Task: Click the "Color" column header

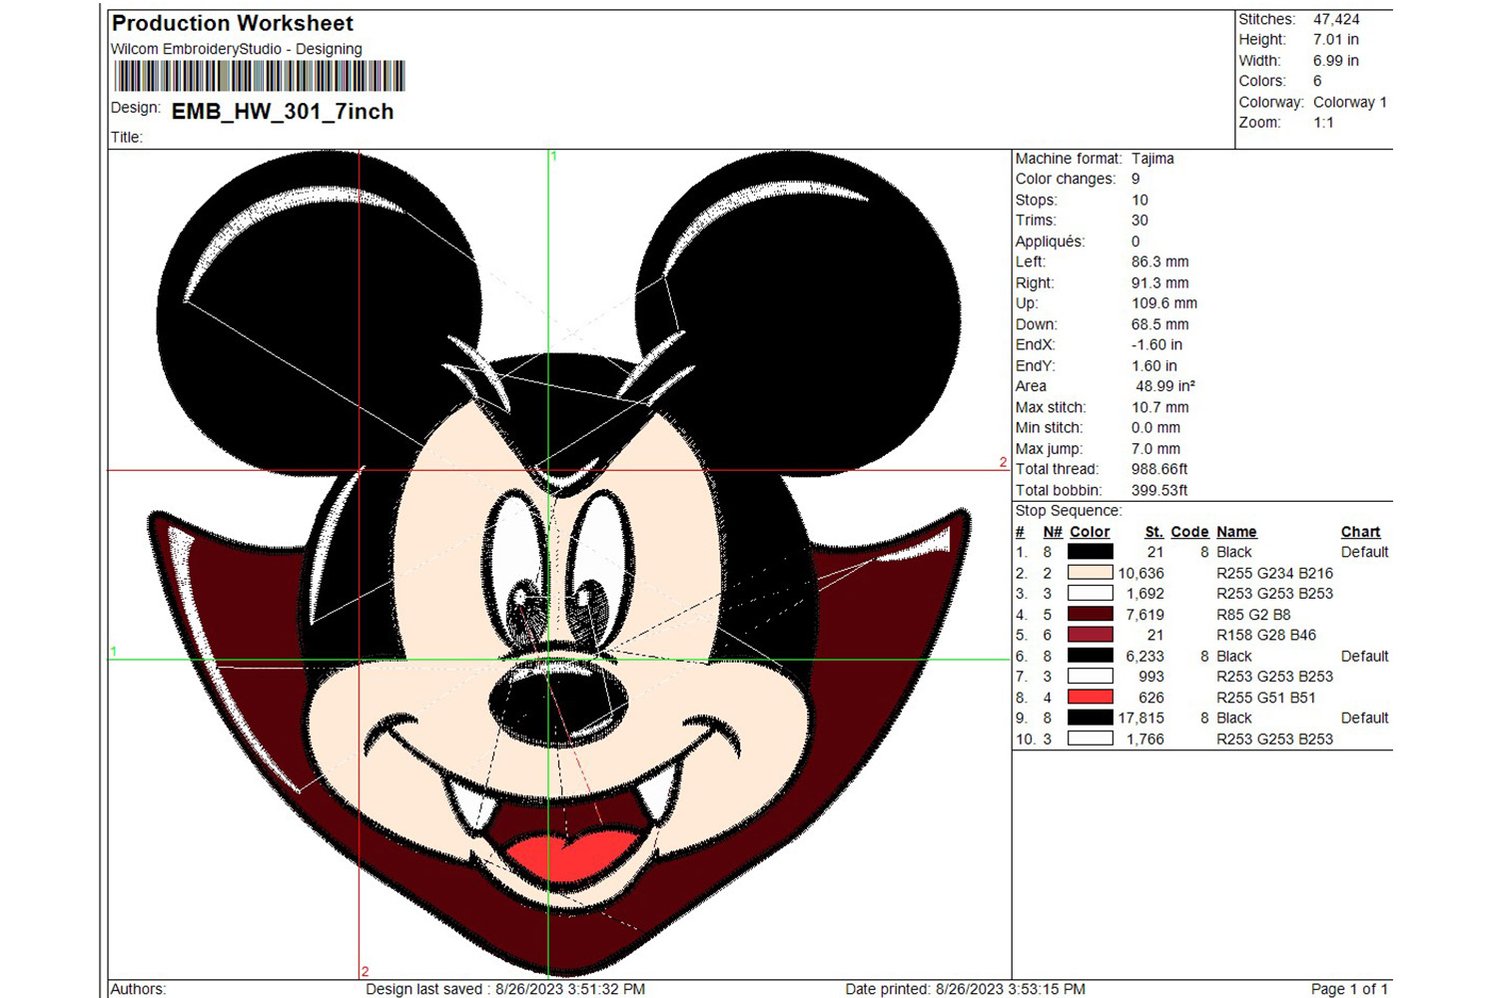Action: tap(1090, 532)
